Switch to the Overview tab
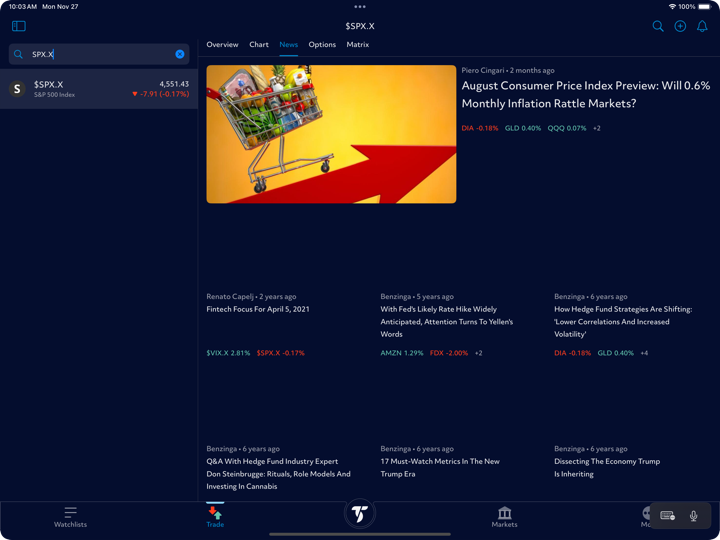The image size is (720, 540). pyautogui.click(x=222, y=45)
